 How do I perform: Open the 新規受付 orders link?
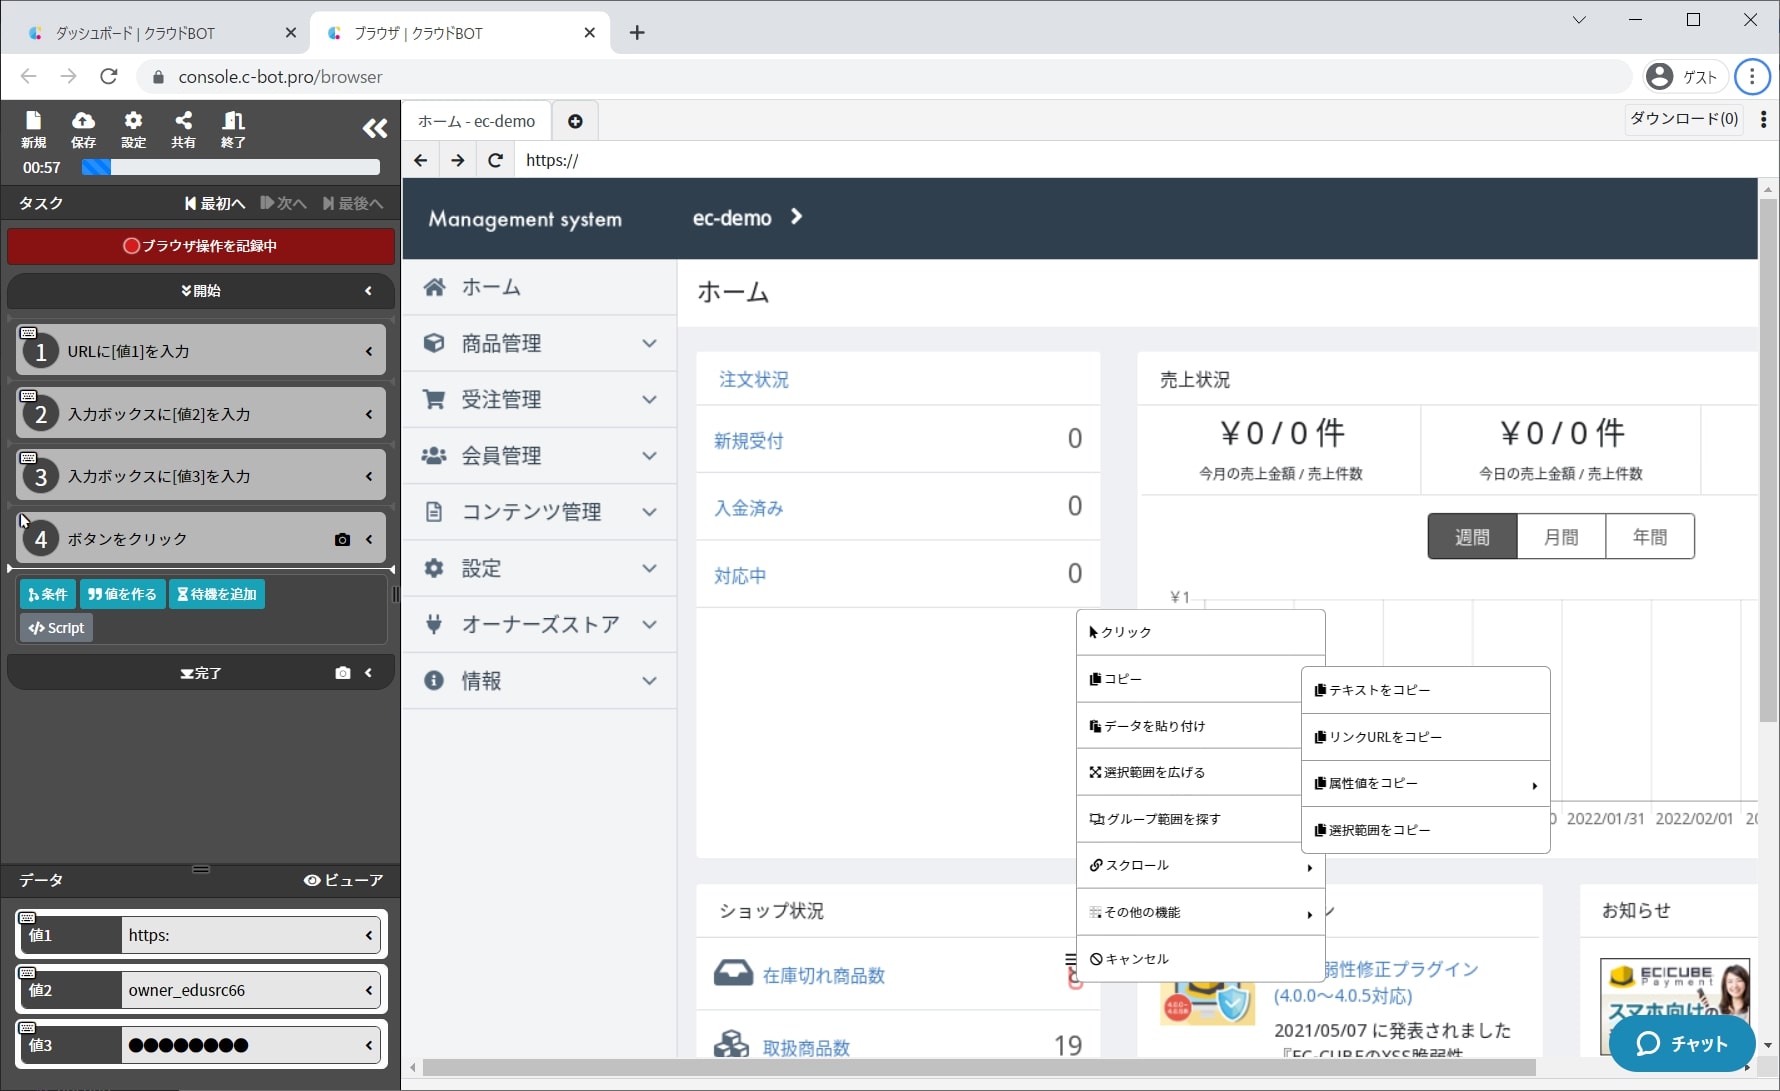coord(748,441)
